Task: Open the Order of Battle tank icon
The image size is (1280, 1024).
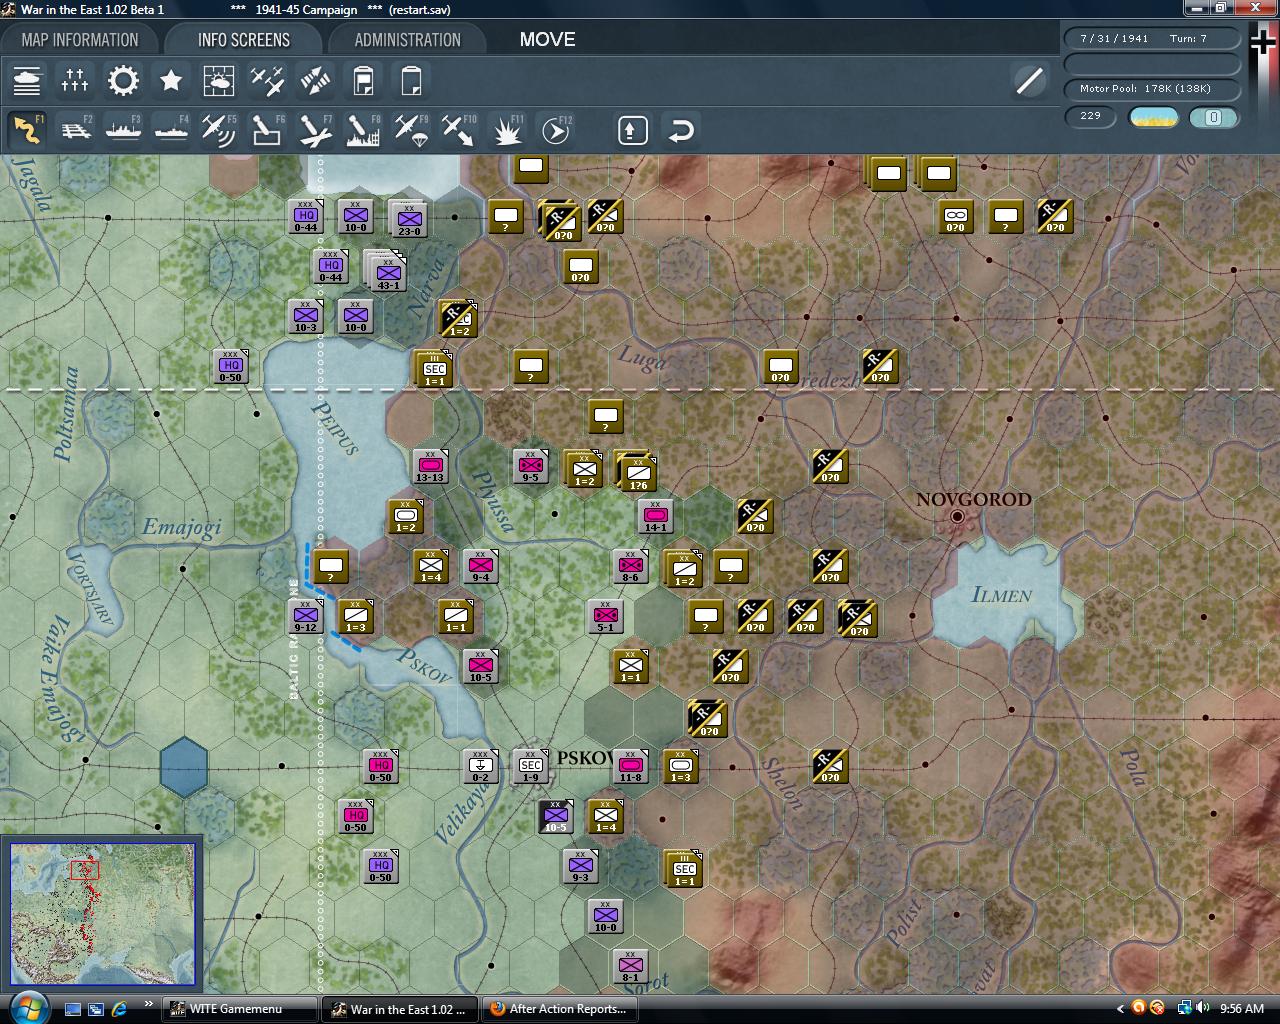Action: coord(27,80)
